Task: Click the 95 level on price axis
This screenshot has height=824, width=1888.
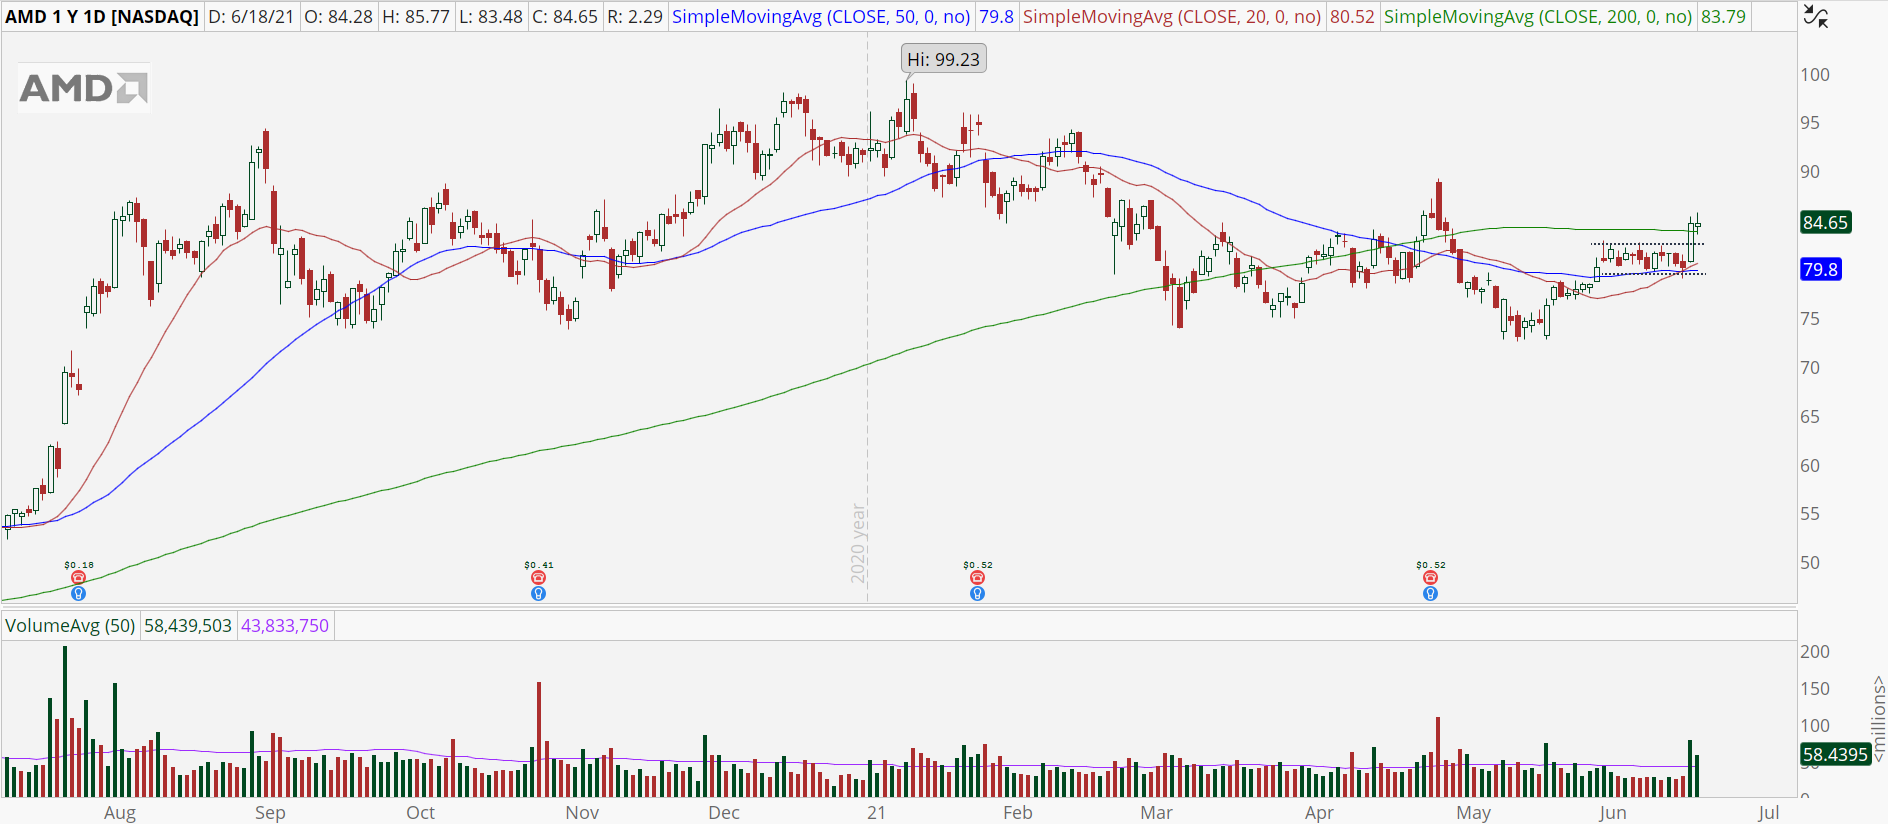Action: [x=1810, y=123]
